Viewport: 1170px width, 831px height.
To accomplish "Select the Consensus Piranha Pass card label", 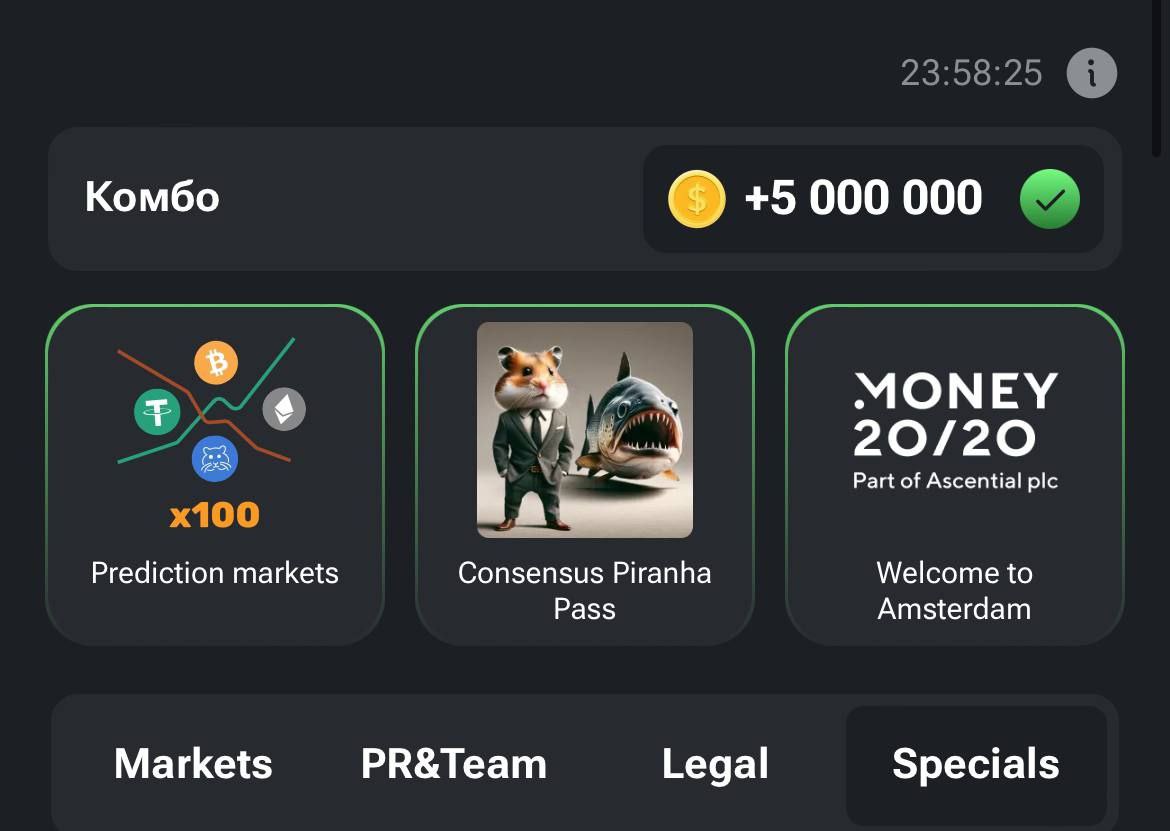I will tap(584, 590).
